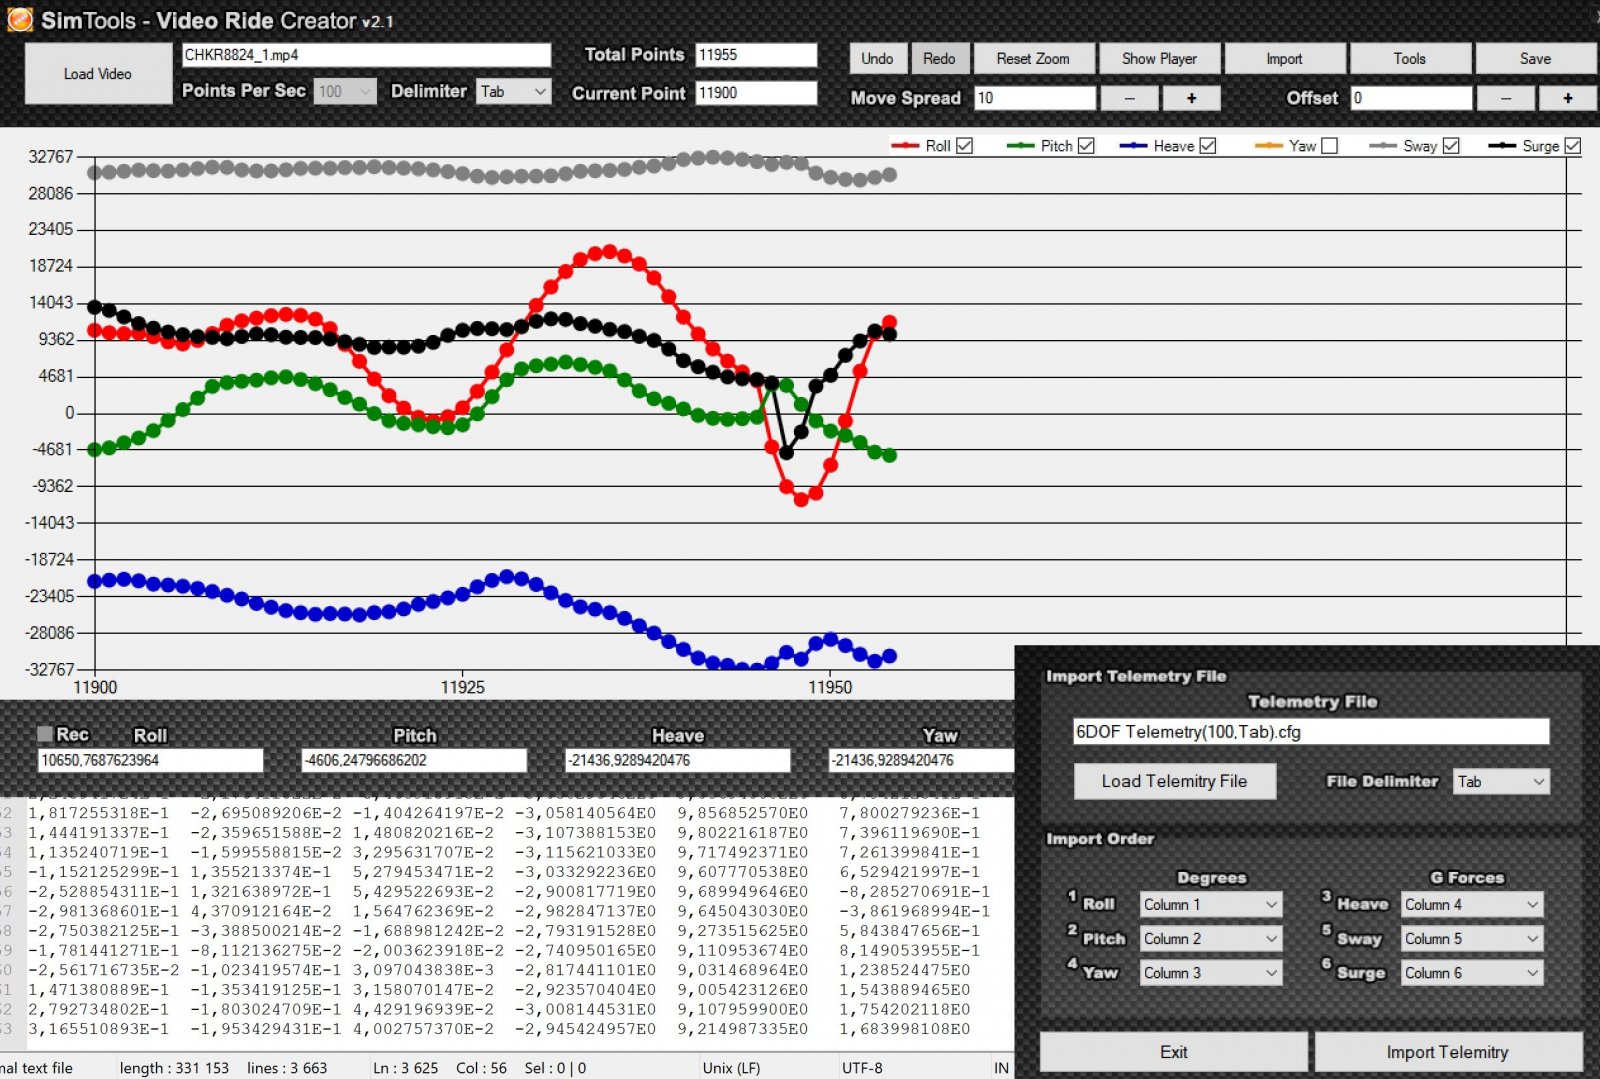Click Reset Zoom button
This screenshot has width=1600, height=1079.
coord(1033,59)
